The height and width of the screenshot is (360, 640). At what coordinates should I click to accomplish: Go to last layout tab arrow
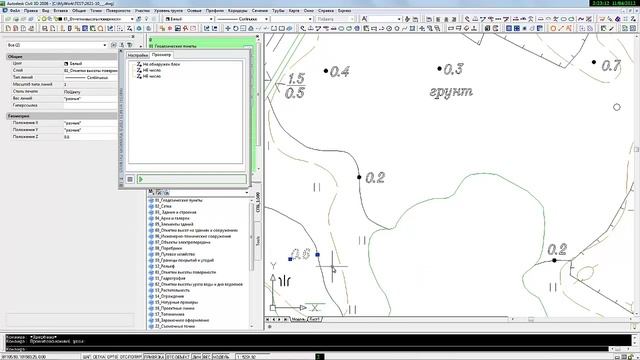point(286,319)
